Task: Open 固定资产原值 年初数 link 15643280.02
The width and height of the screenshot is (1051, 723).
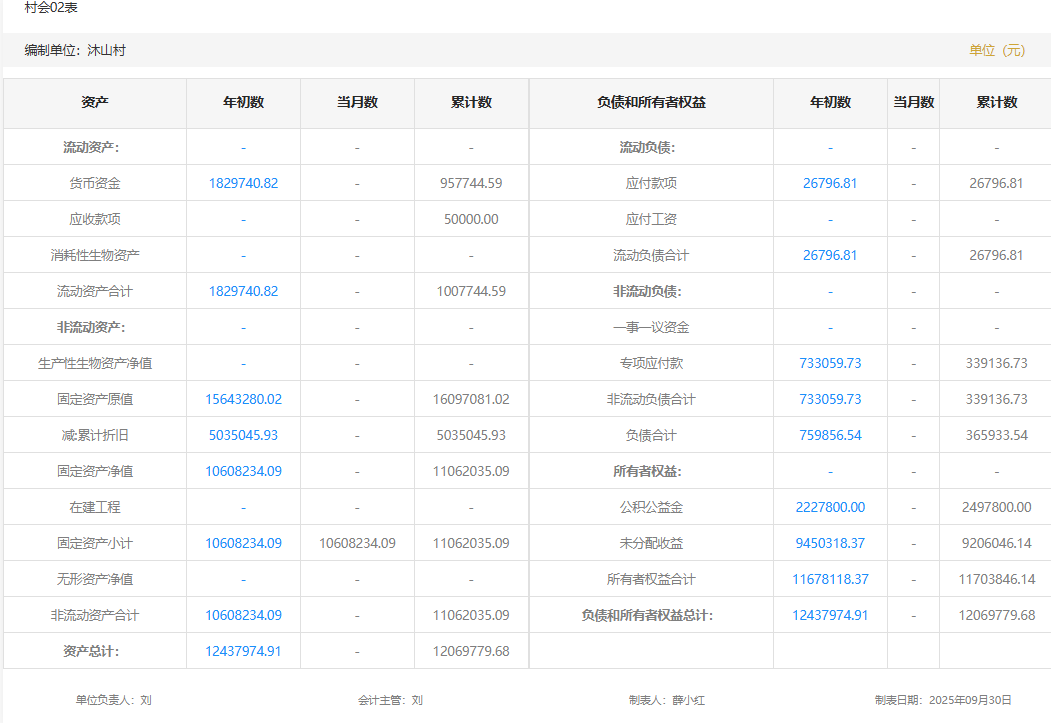Action: pos(243,399)
